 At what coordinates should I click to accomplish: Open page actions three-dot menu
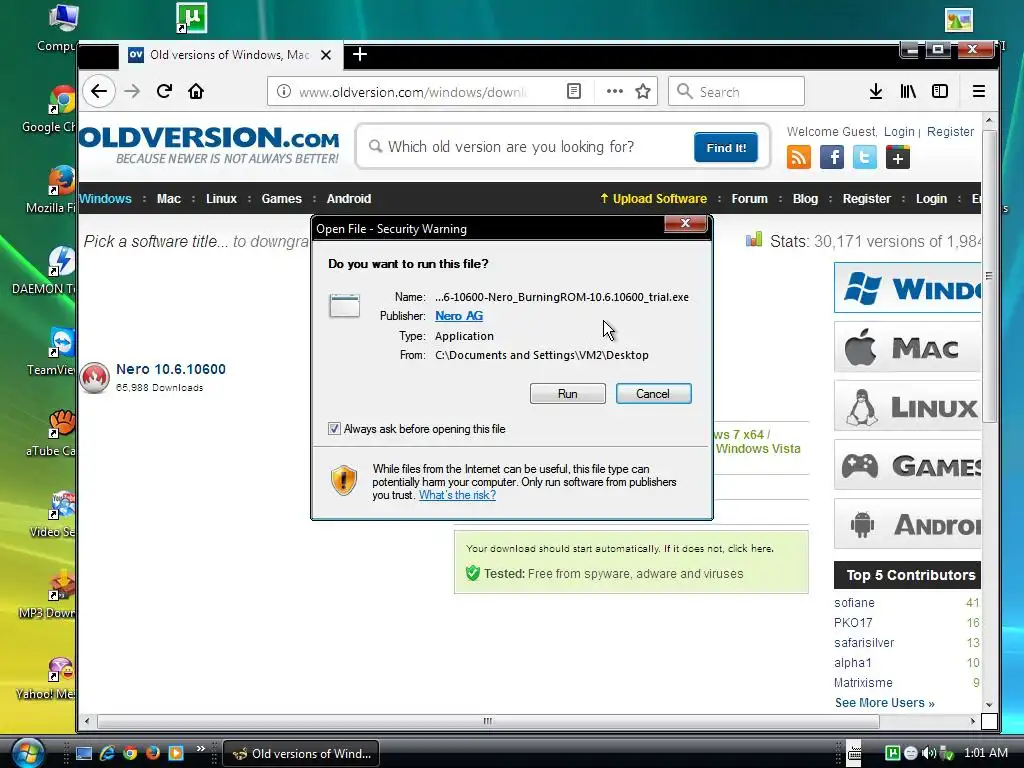click(615, 91)
